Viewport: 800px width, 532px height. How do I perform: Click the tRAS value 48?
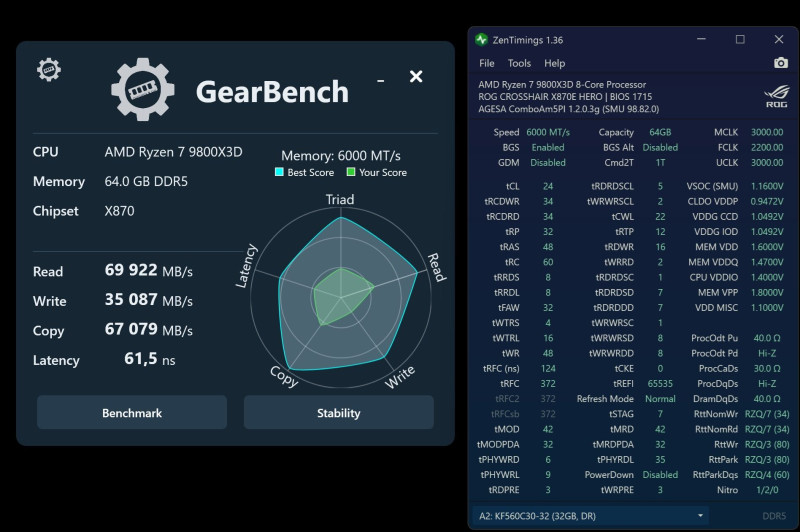coord(548,247)
